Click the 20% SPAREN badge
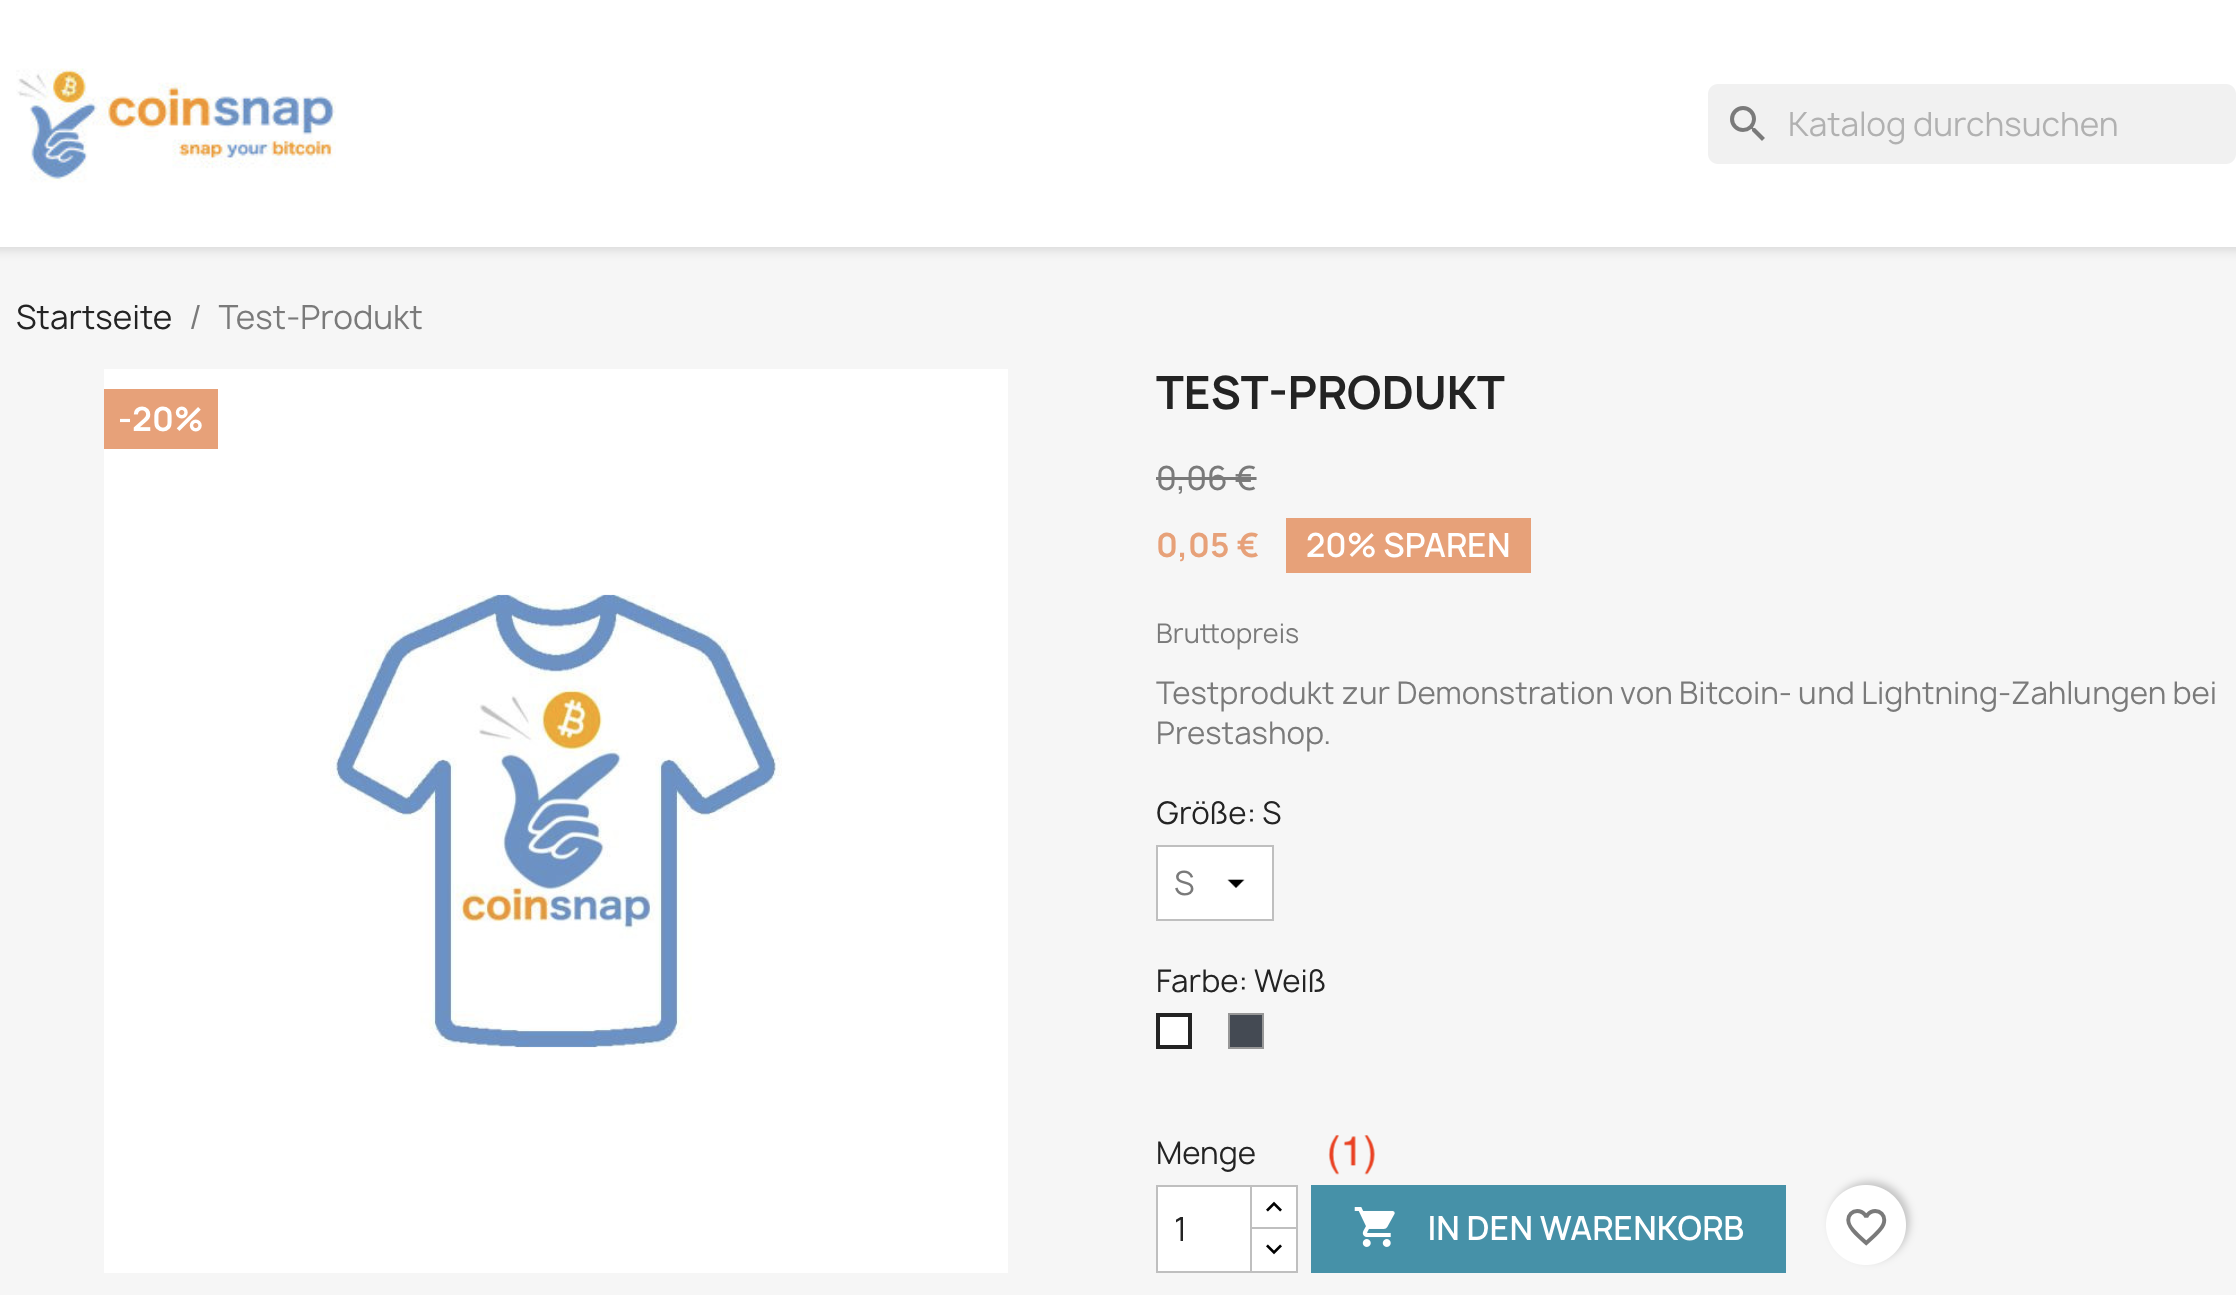 (1407, 545)
